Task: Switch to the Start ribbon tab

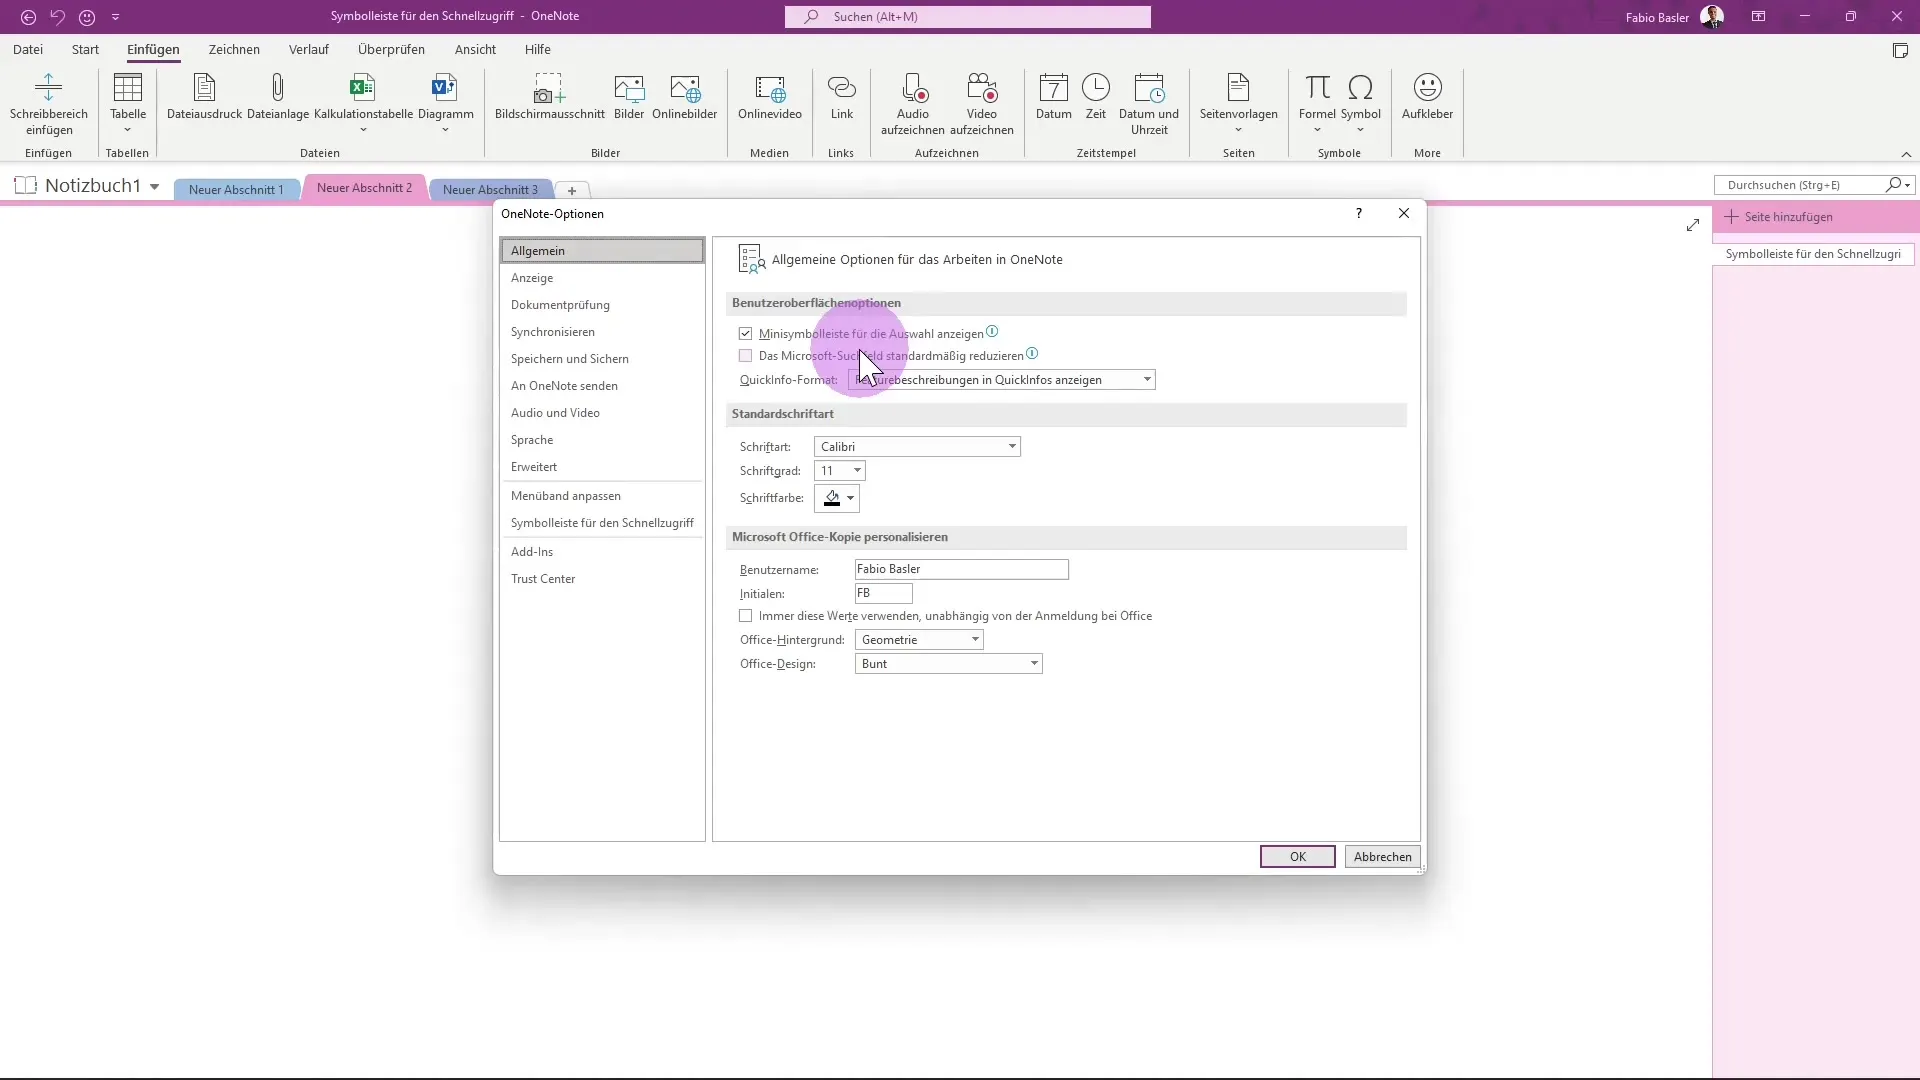Action: pos(85,49)
